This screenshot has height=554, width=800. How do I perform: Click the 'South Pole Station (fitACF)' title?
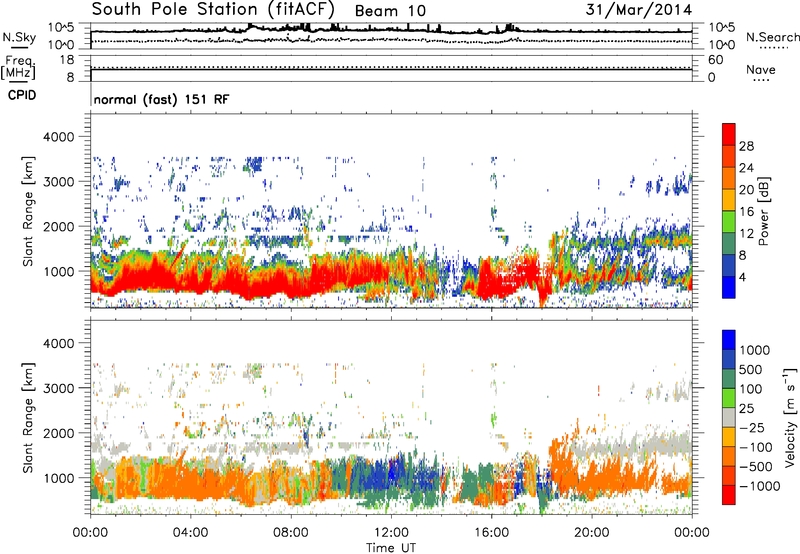[x=213, y=10]
